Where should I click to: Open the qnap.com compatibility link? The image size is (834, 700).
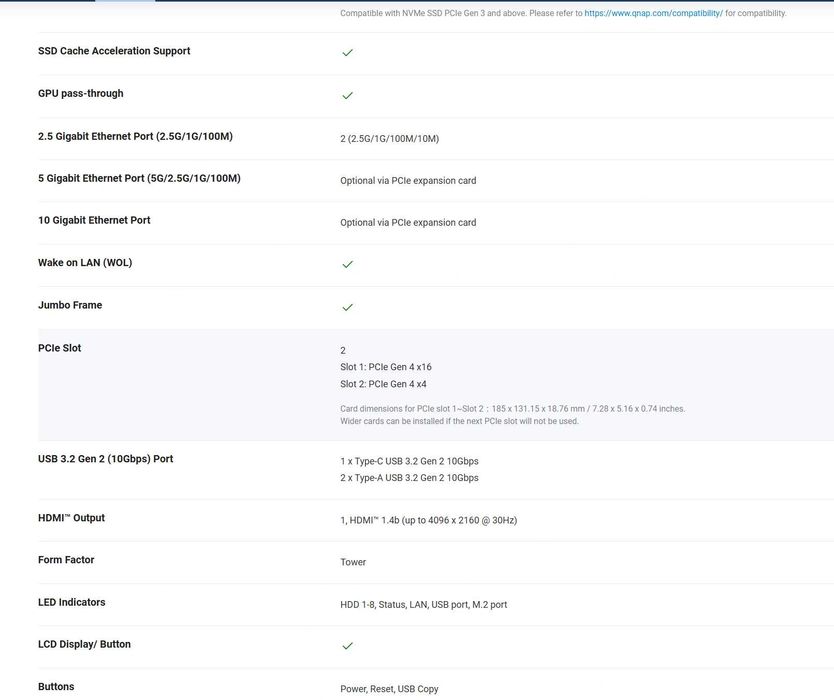(653, 13)
